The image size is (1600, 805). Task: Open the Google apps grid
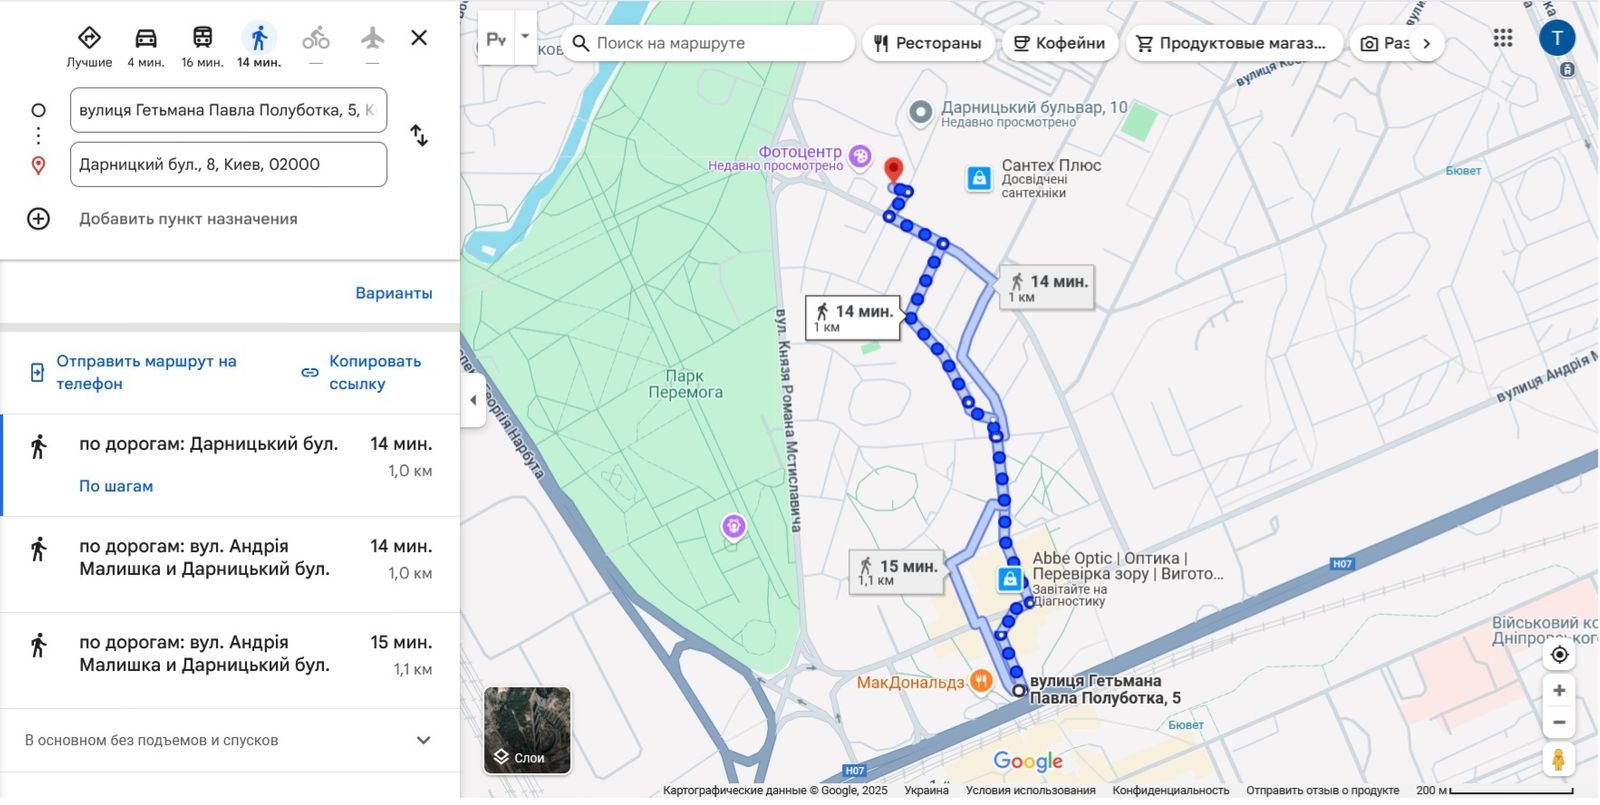[1503, 38]
